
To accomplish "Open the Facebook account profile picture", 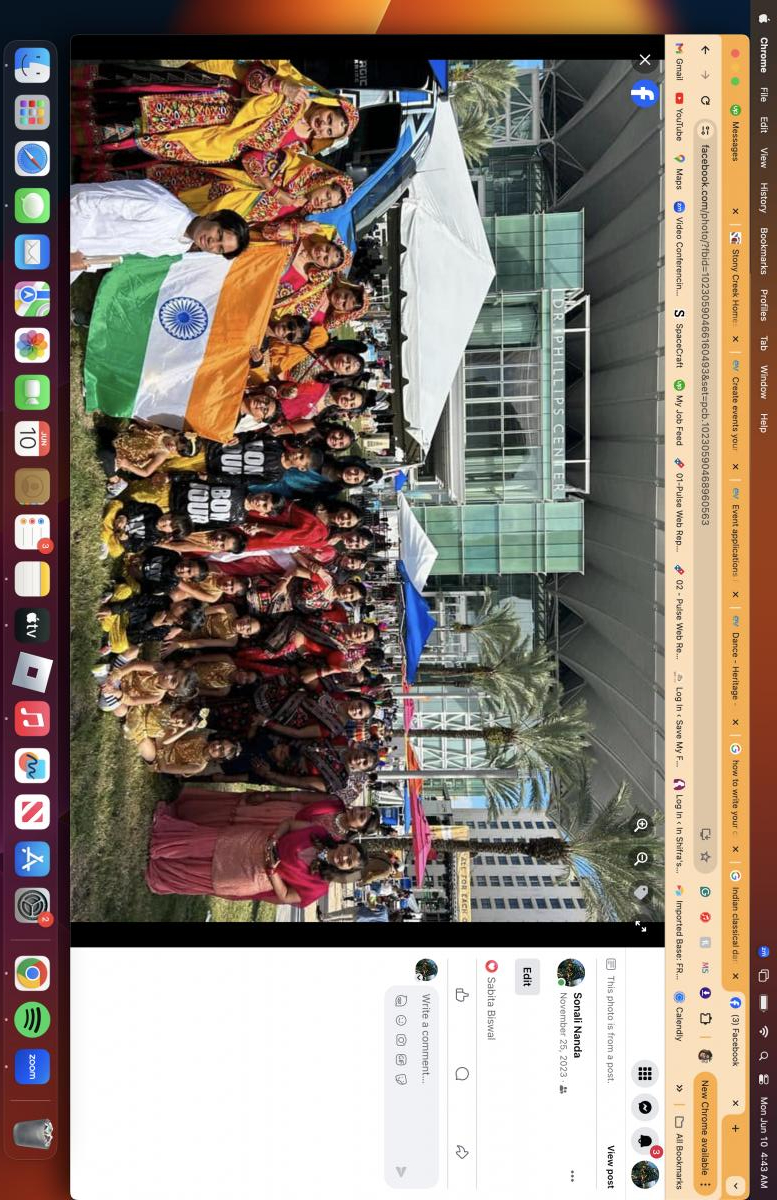I will (645, 1174).
